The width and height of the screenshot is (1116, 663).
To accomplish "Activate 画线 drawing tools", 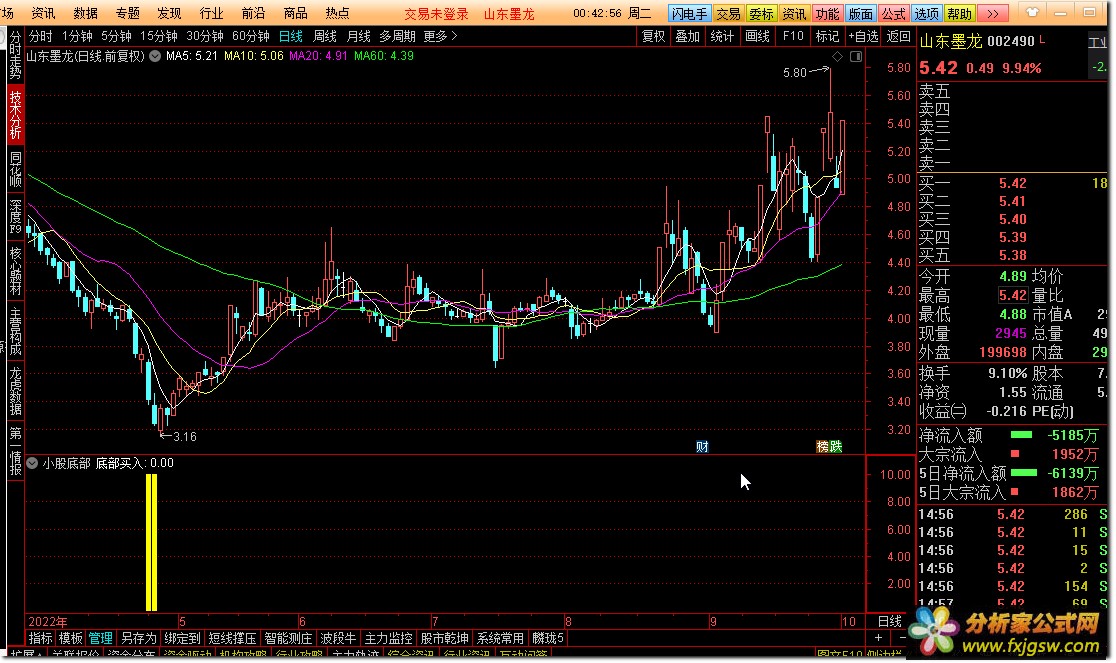I will point(757,36).
